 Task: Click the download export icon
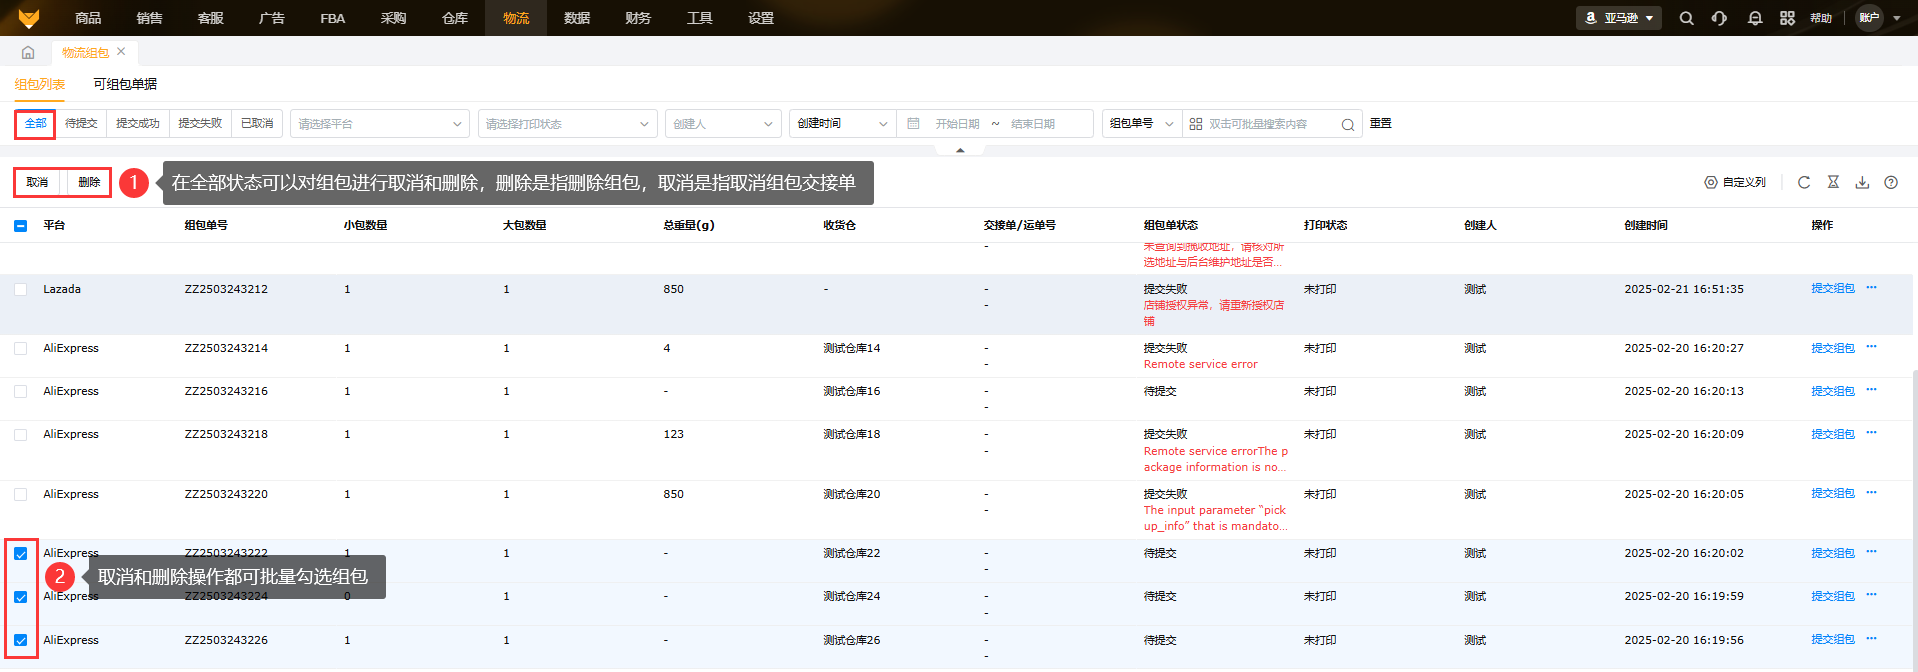tap(1862, 182)
